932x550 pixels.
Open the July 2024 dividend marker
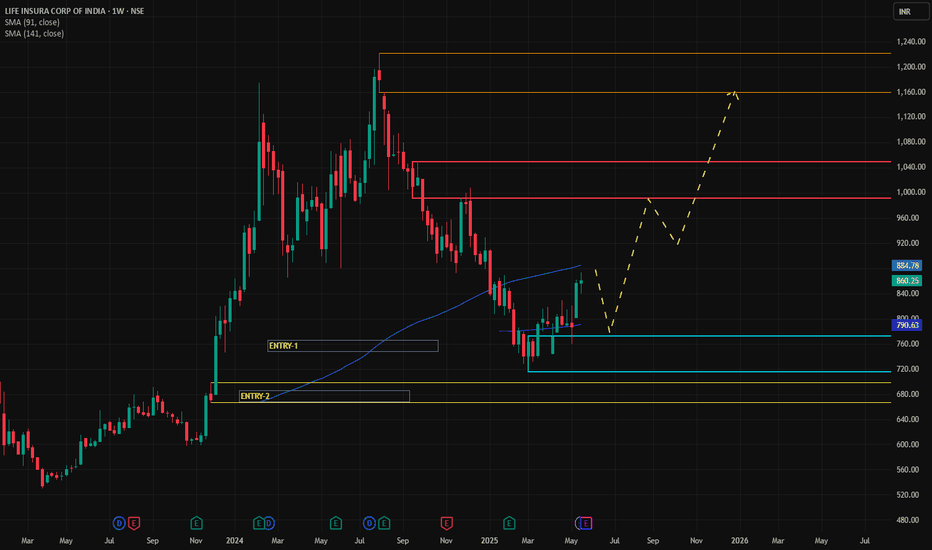point(370,523)
